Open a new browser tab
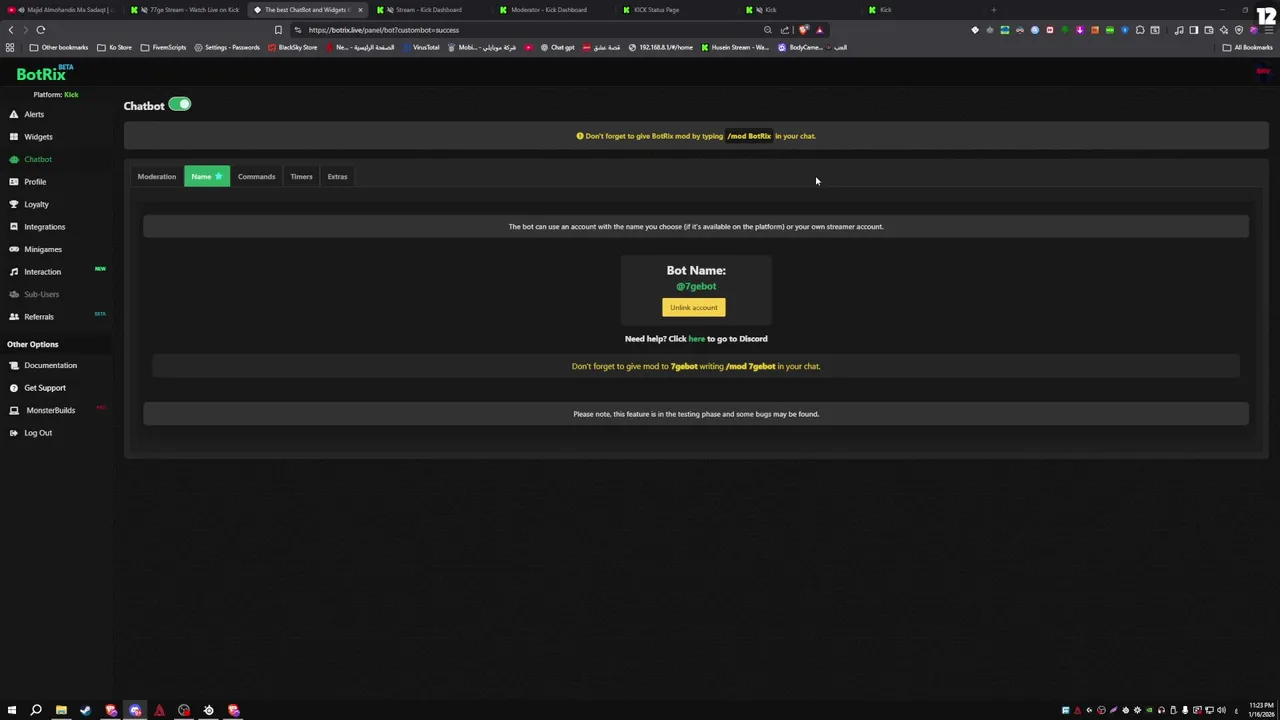 pyautogui.click(x=993, y=10)
